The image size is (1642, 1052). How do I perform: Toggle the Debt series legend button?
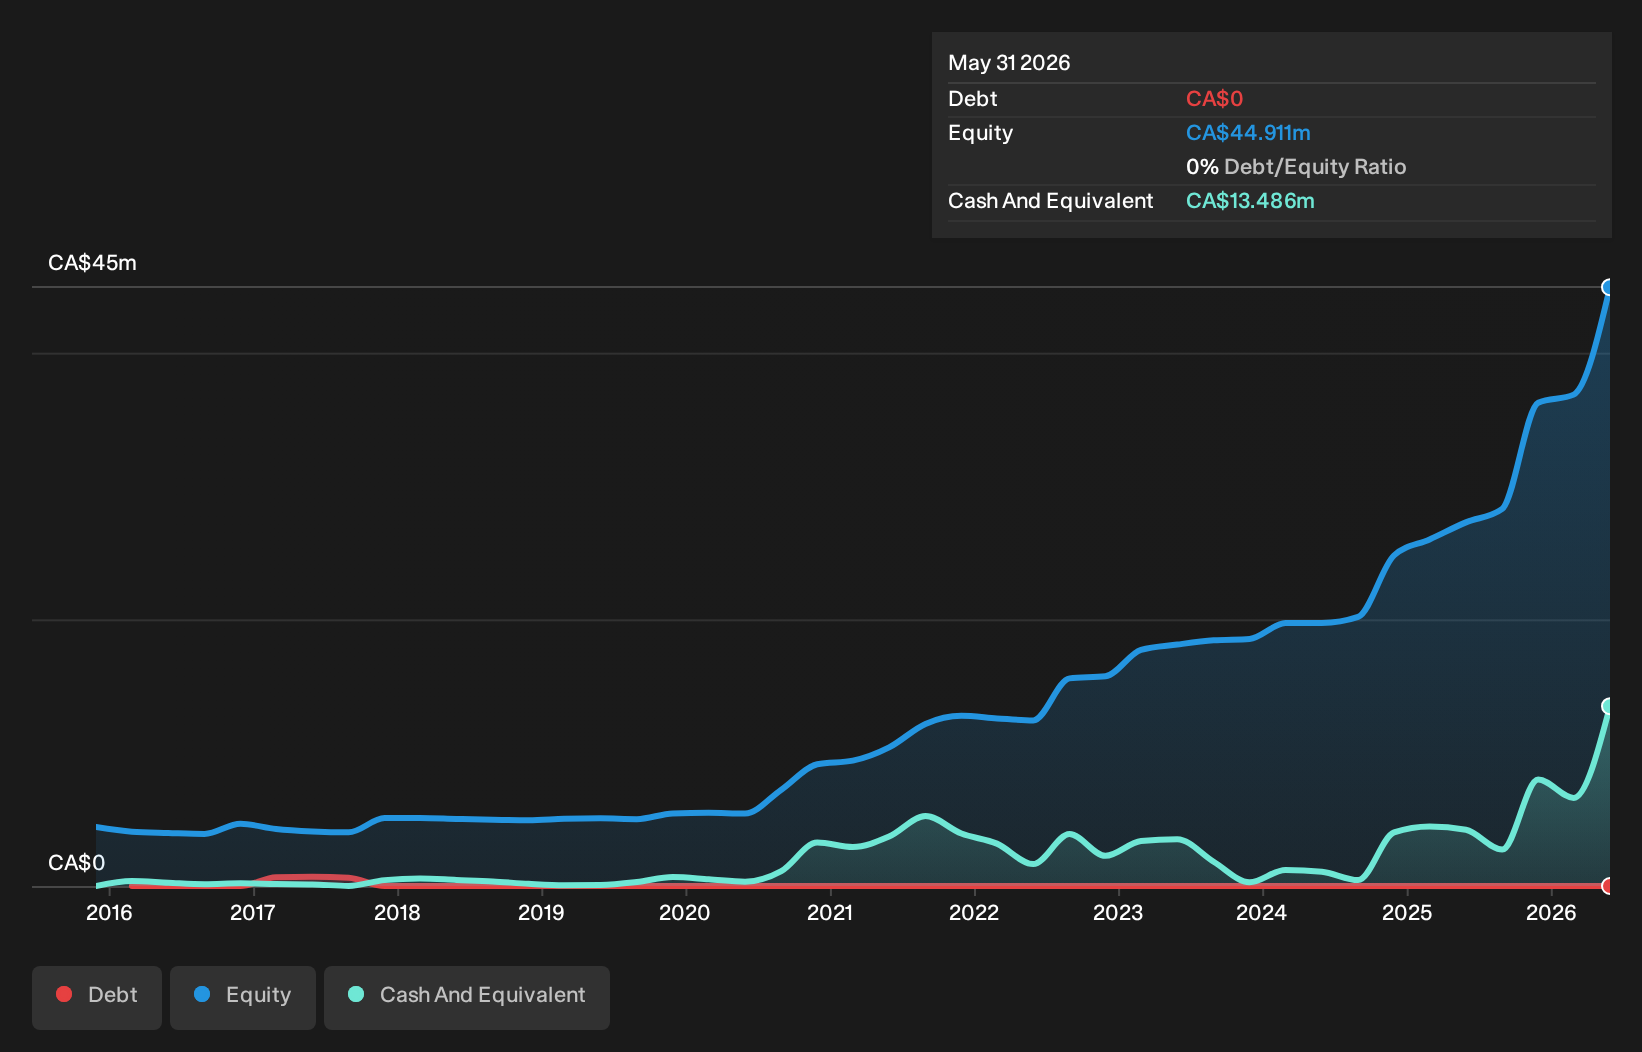pos(97,997)
